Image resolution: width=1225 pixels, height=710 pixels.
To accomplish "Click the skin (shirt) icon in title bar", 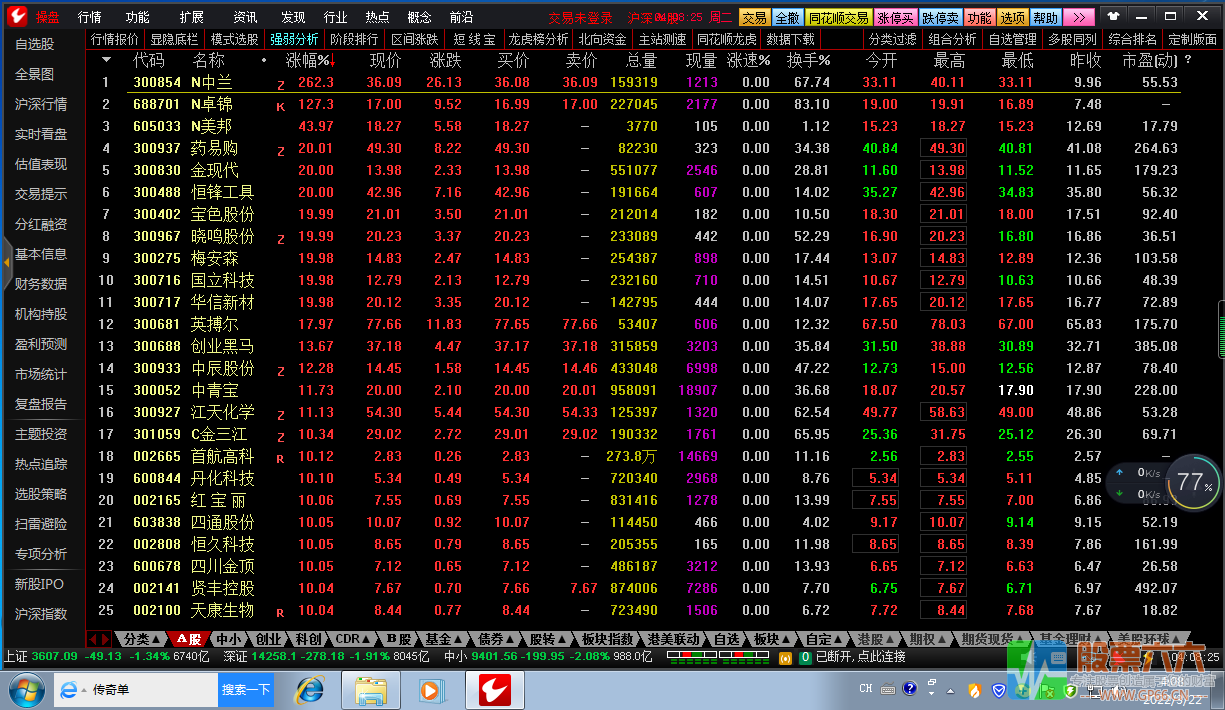I will tap(1113, 17).
